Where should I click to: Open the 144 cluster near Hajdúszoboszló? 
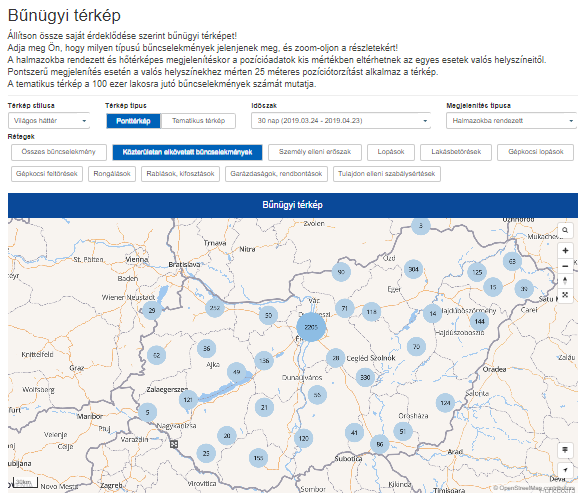coord(480,321)
